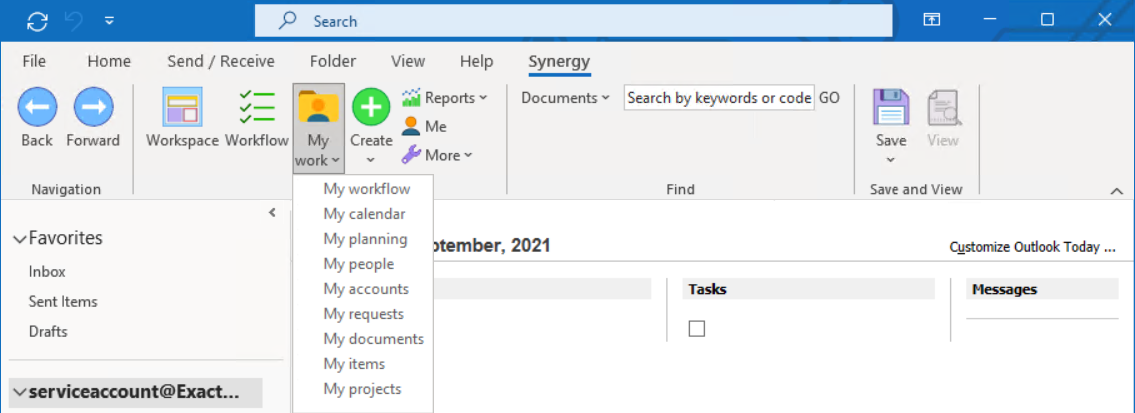Click the green Create plus icon
The height and width of the screenshot is (413, 1135).
pyautogui.click(x=371, y=107)
